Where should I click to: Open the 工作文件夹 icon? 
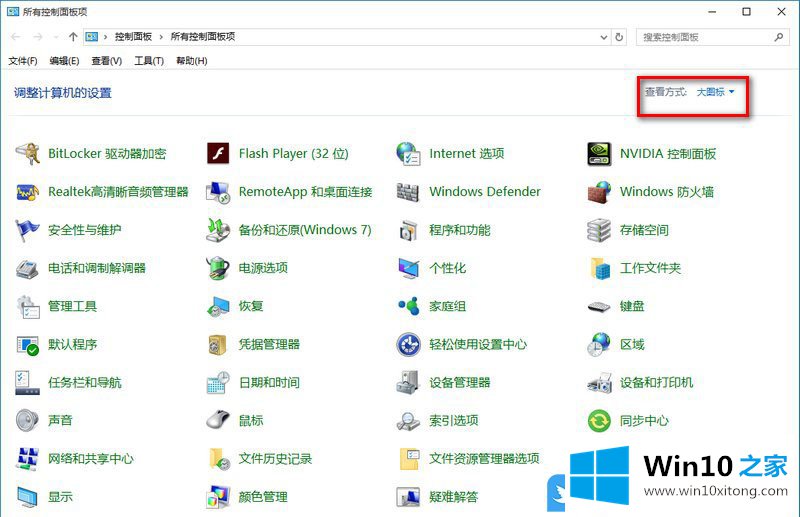(x=600, y=268)
